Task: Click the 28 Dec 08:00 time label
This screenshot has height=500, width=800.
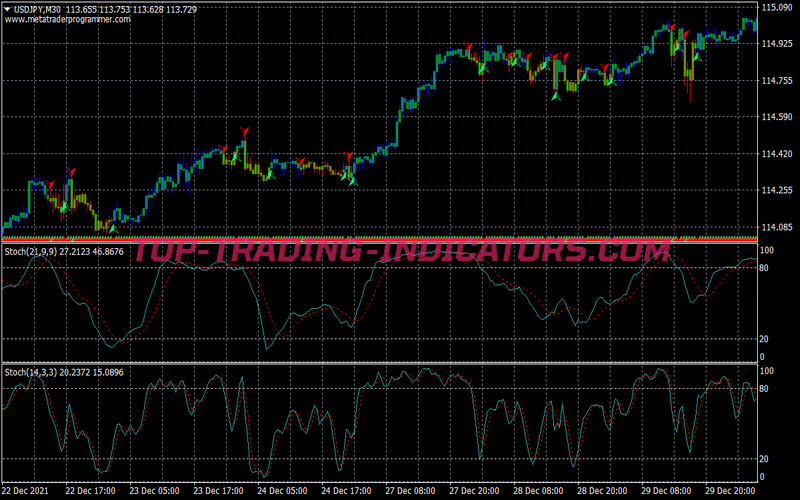Action: pos(538,491)
